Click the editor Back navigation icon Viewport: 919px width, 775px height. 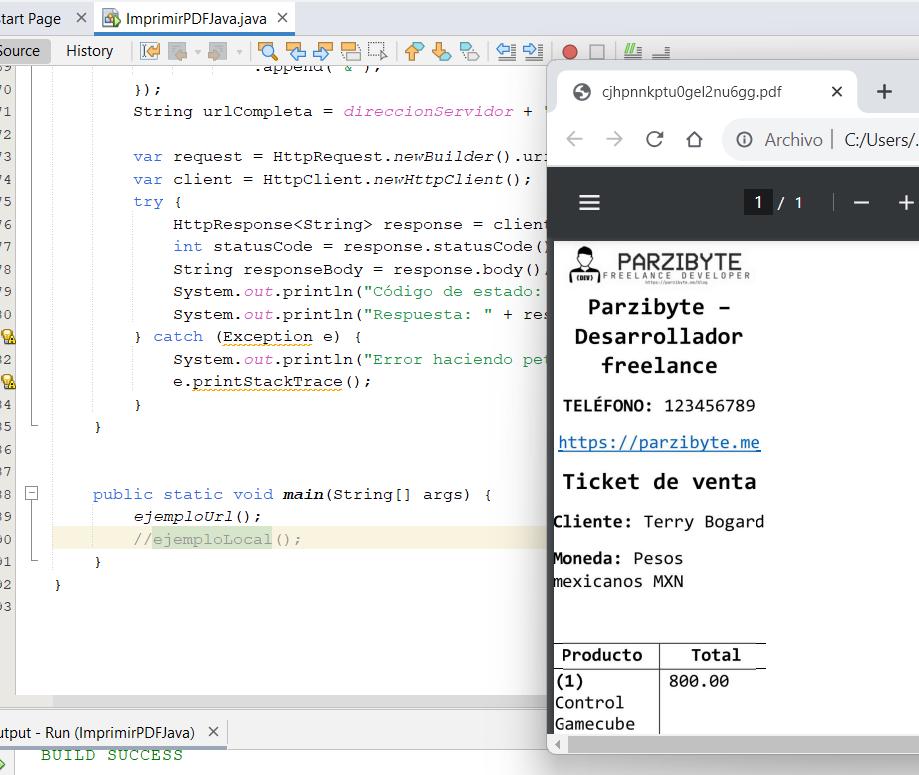[x=177, y=52]
